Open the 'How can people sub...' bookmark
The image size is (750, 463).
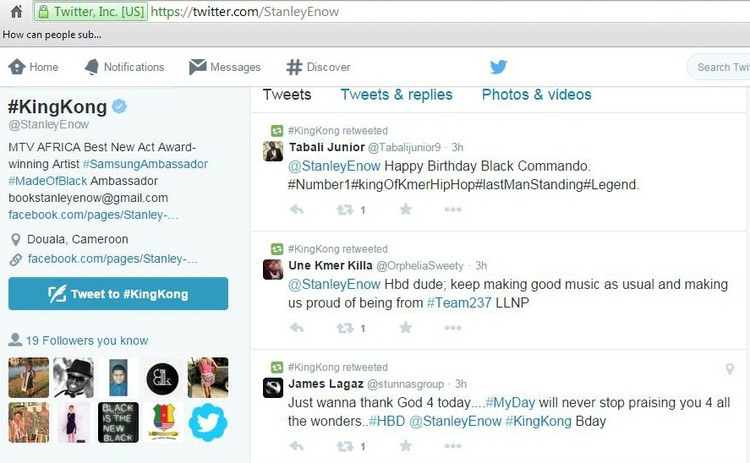pyautogui.click(x=52, y=34)
